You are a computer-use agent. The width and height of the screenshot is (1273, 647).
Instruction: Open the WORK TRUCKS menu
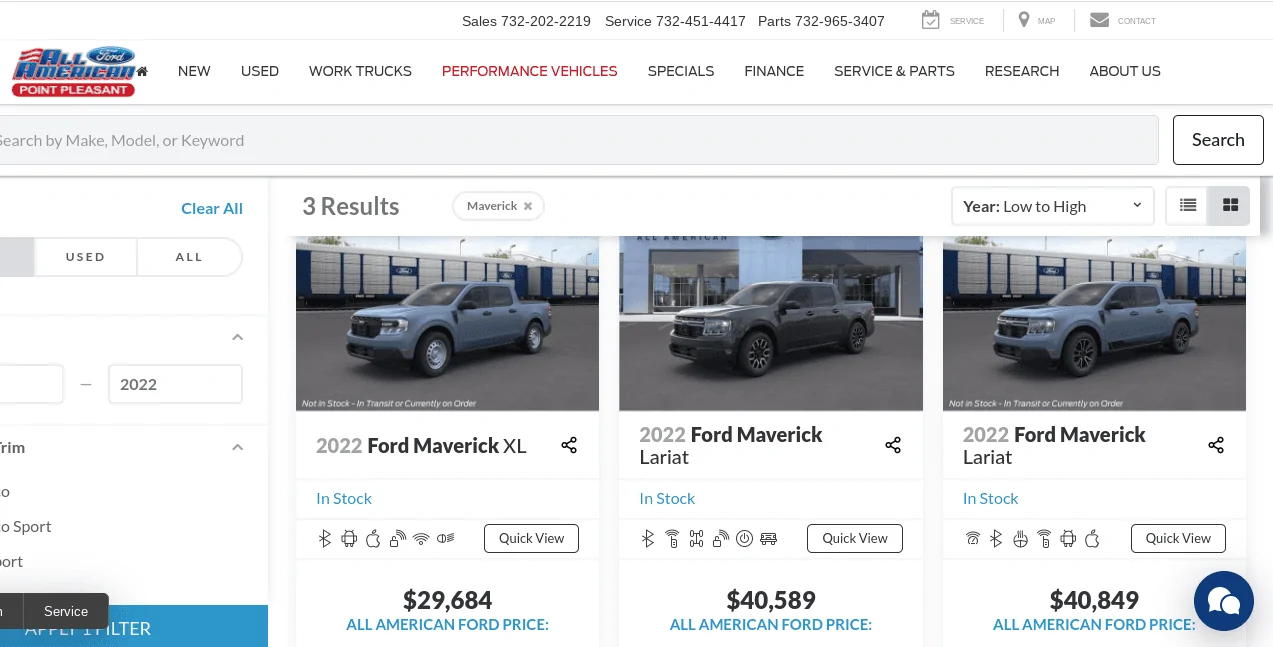click(360, 71)
